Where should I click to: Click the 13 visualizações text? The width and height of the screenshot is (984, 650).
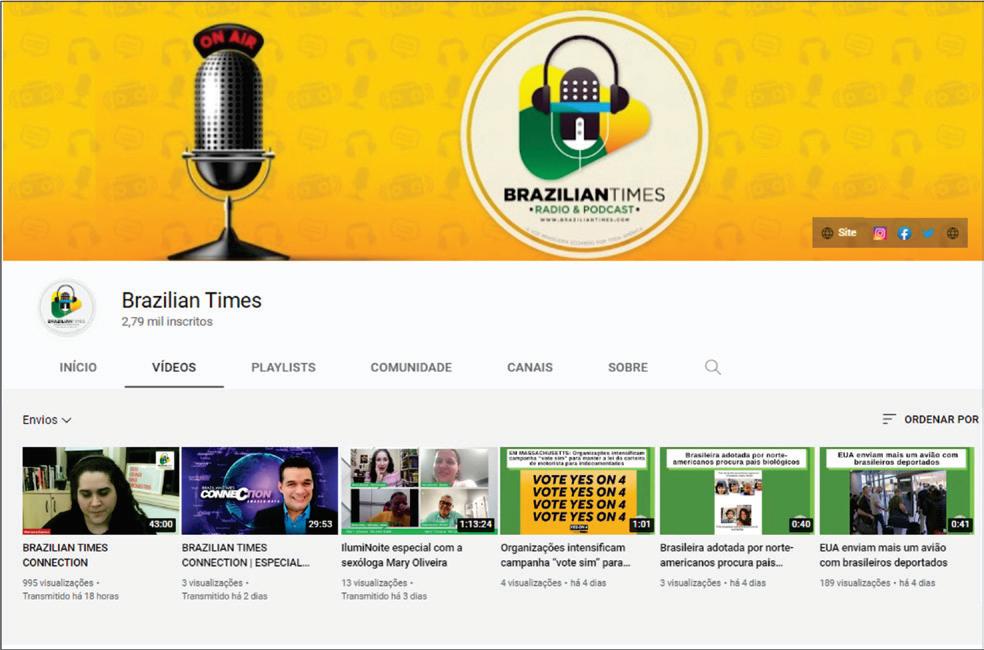pos(375,583)
